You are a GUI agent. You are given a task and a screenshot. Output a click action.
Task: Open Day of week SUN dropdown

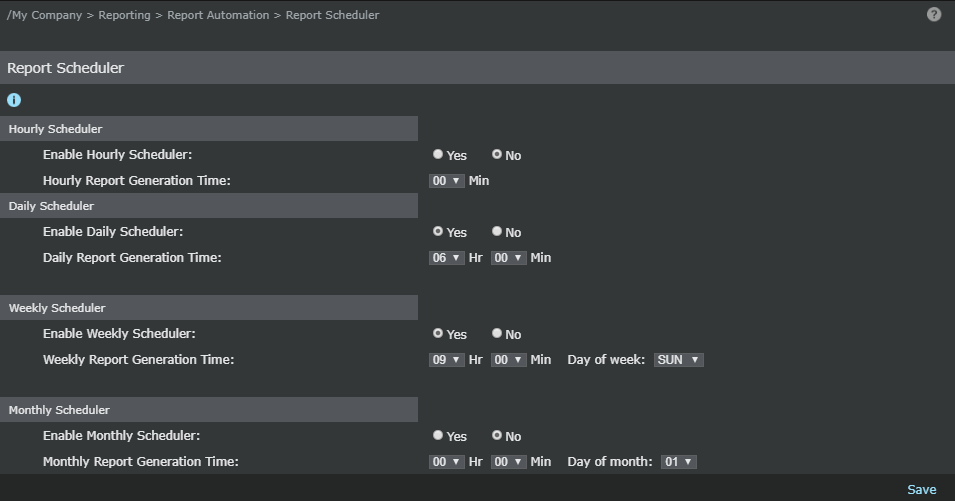[678, 360]
